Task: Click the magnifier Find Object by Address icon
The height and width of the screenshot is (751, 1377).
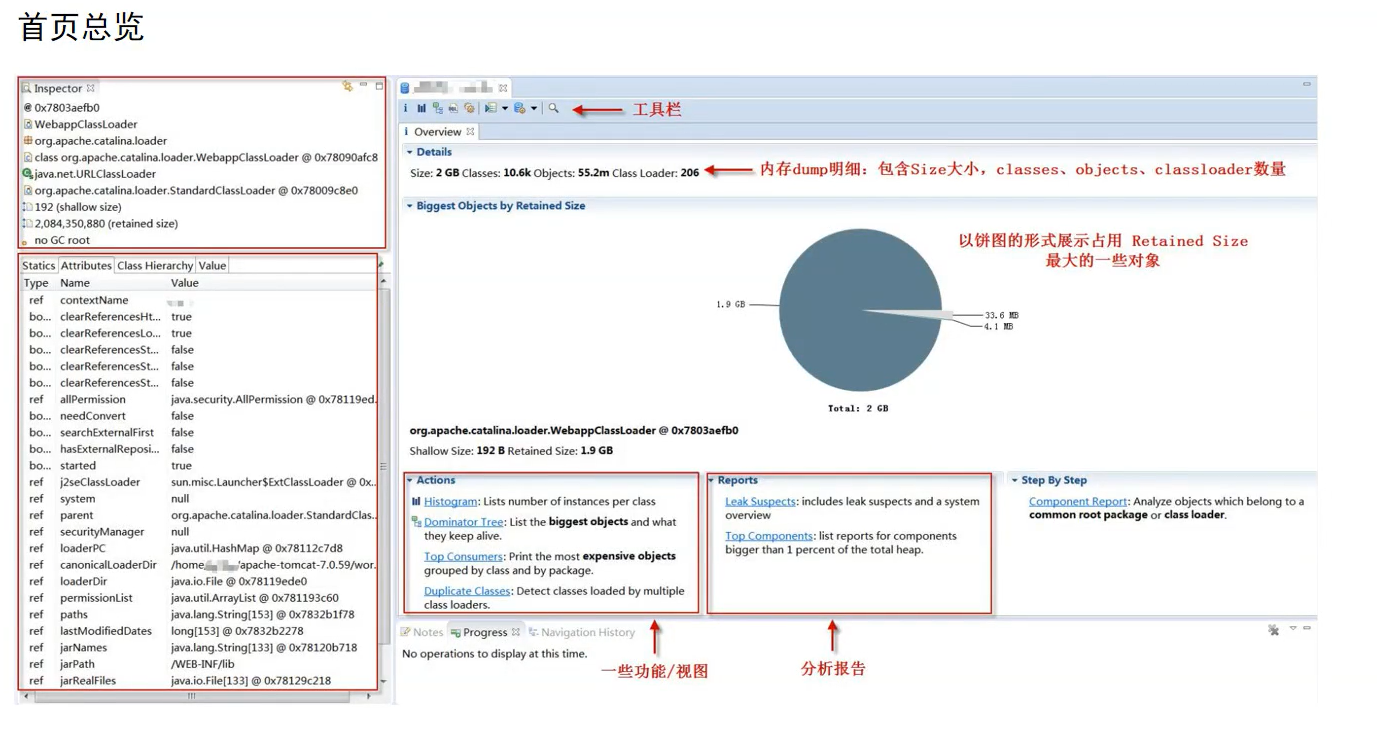Action: tap(553, 108)
